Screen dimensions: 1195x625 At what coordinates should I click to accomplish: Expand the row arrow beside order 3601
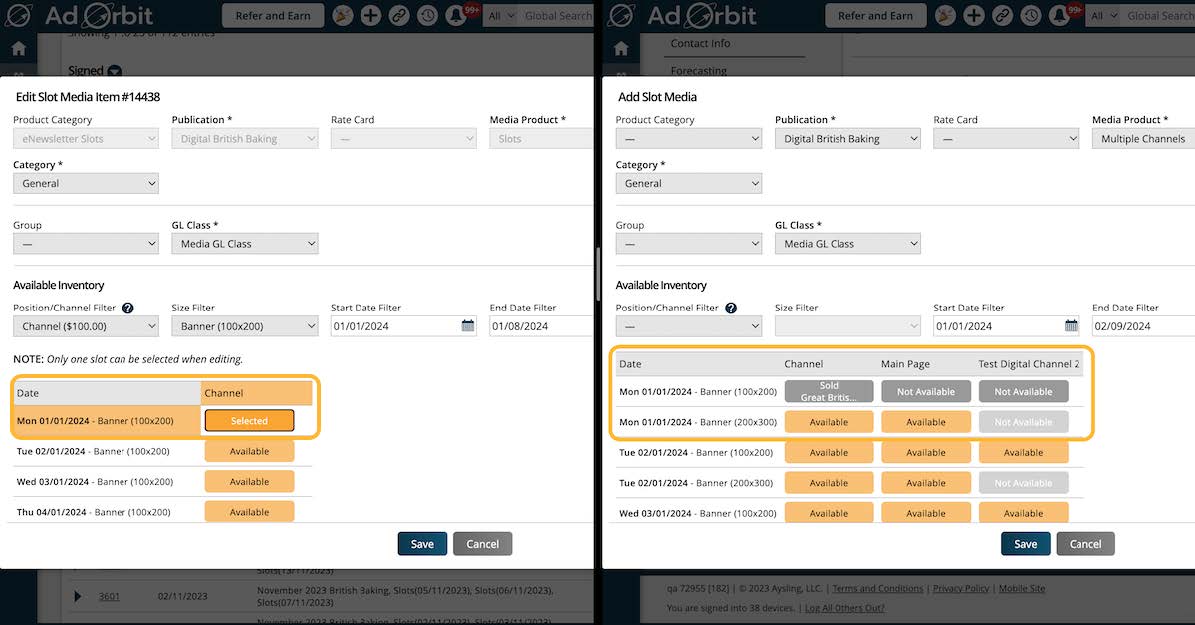77,596
